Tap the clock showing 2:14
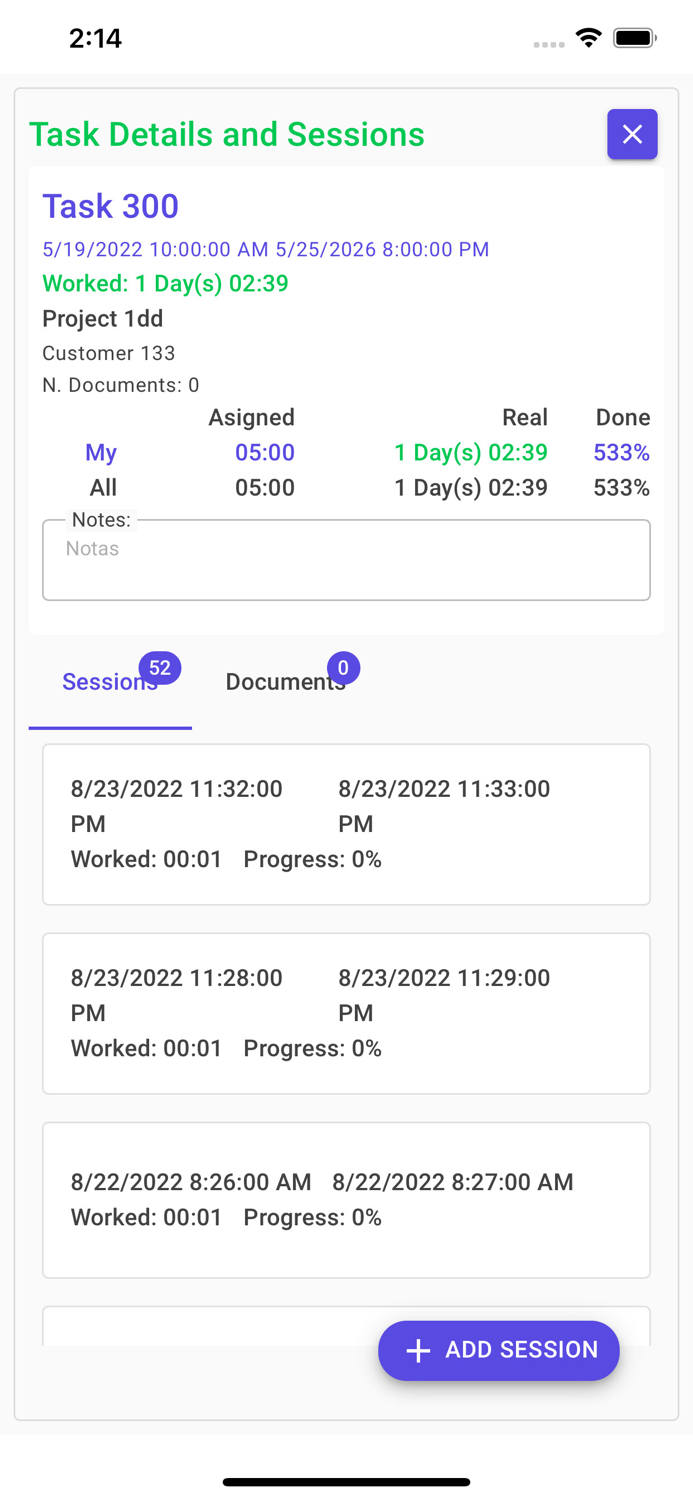 pos(96,37)
